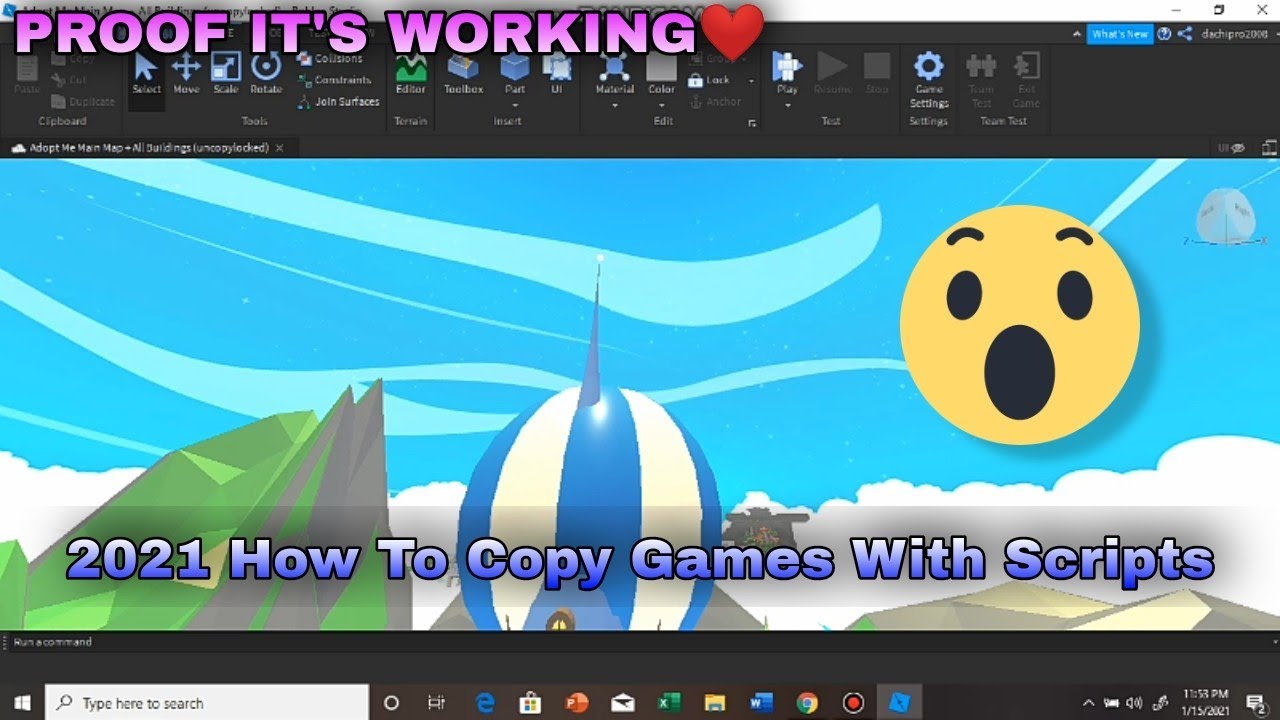Open Game Settings
Screen dimensions: 1280x720
(x=929, y=80)
